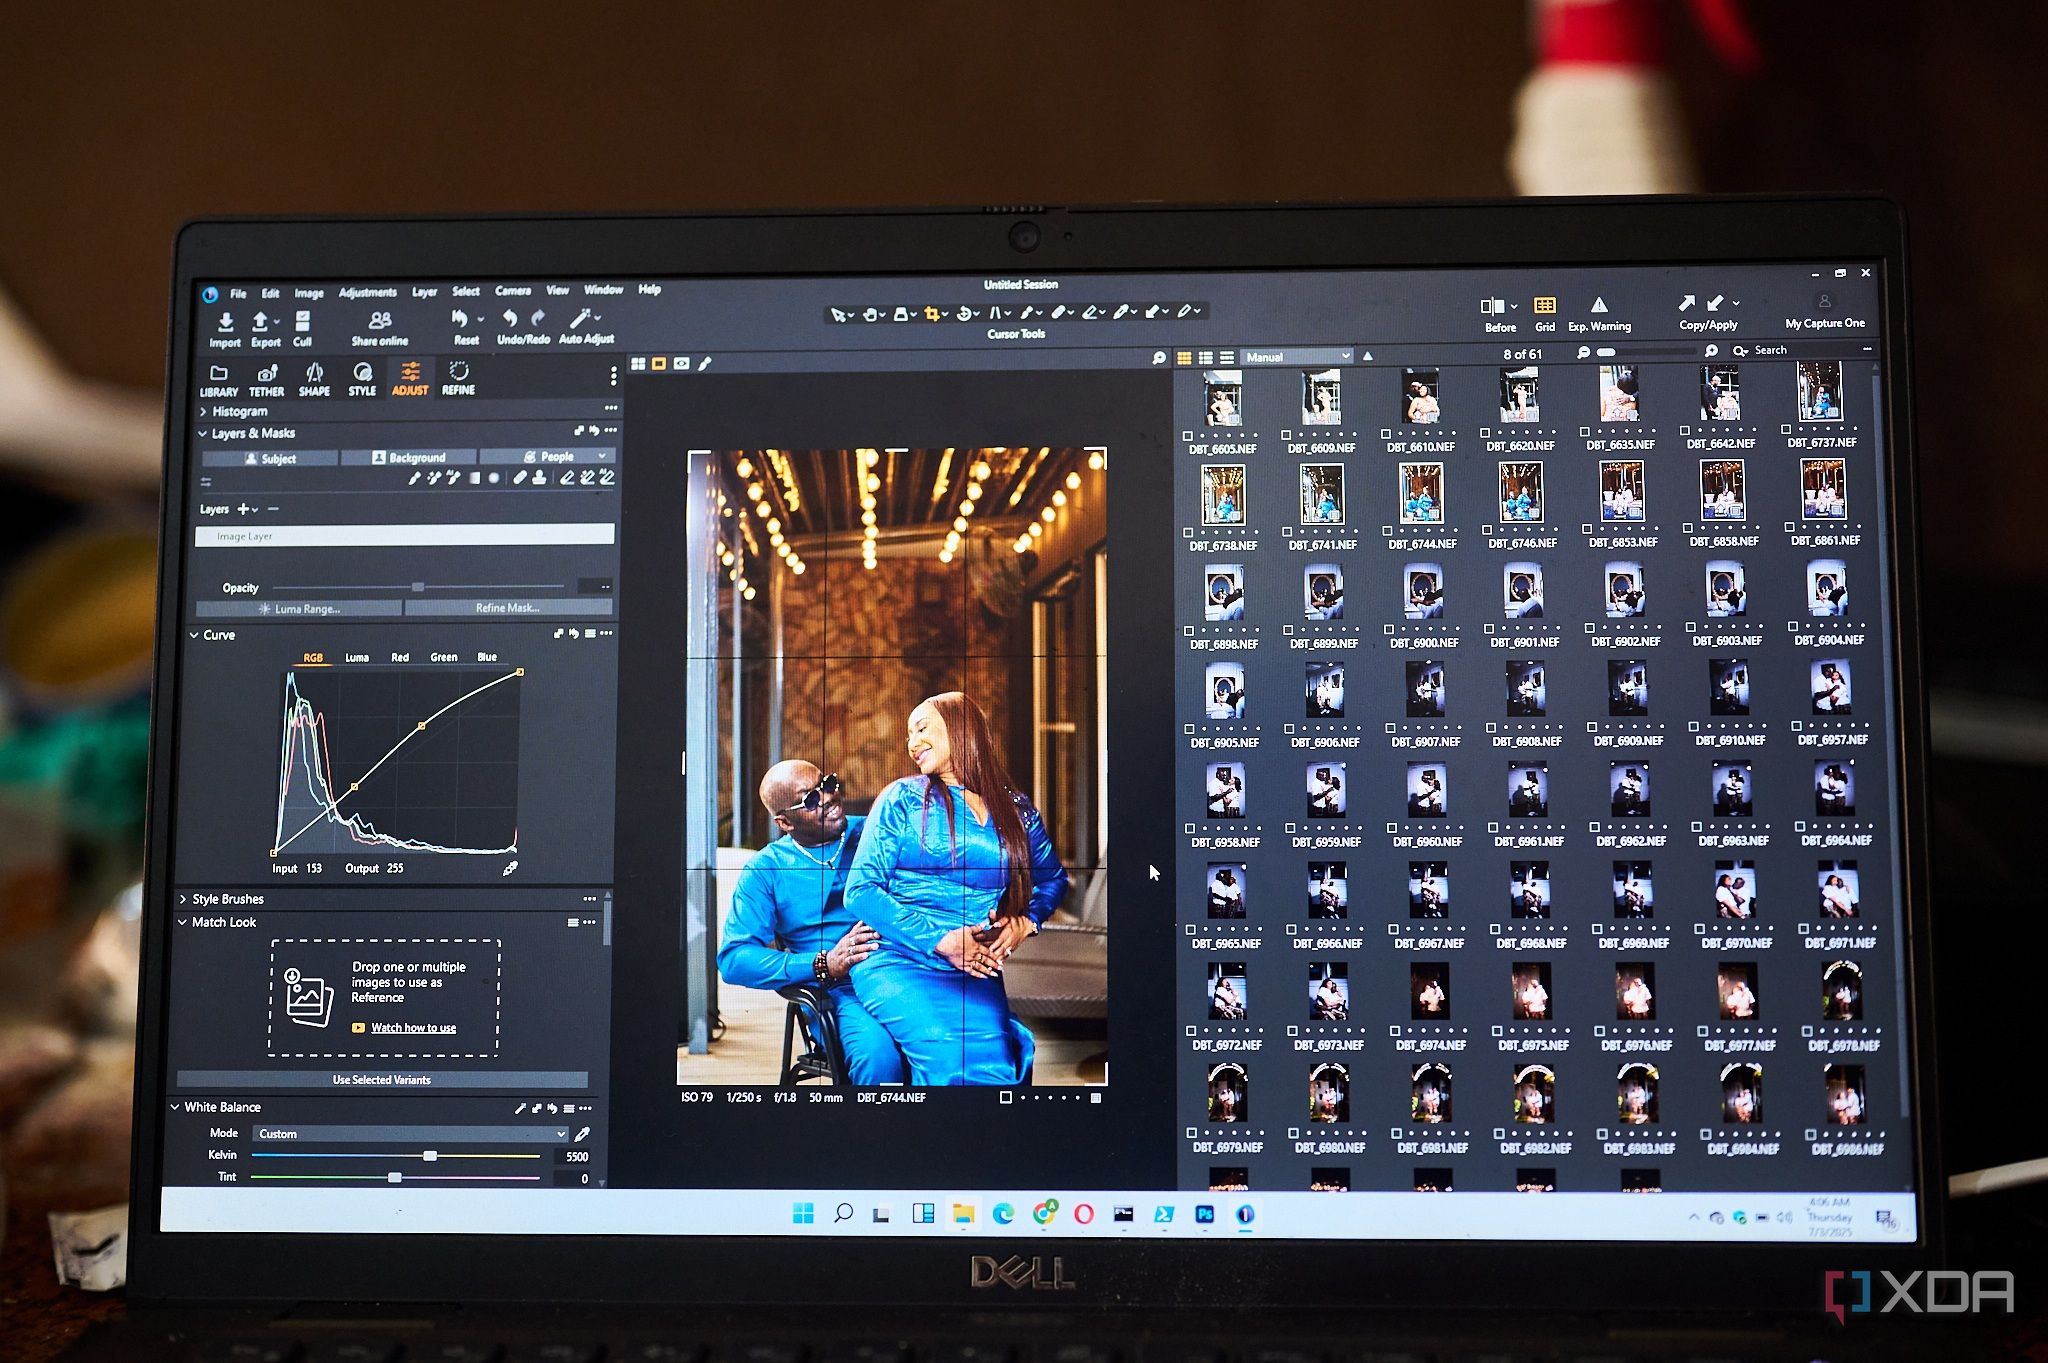Open the White Balance Mode dropdown

point(411,1134)
